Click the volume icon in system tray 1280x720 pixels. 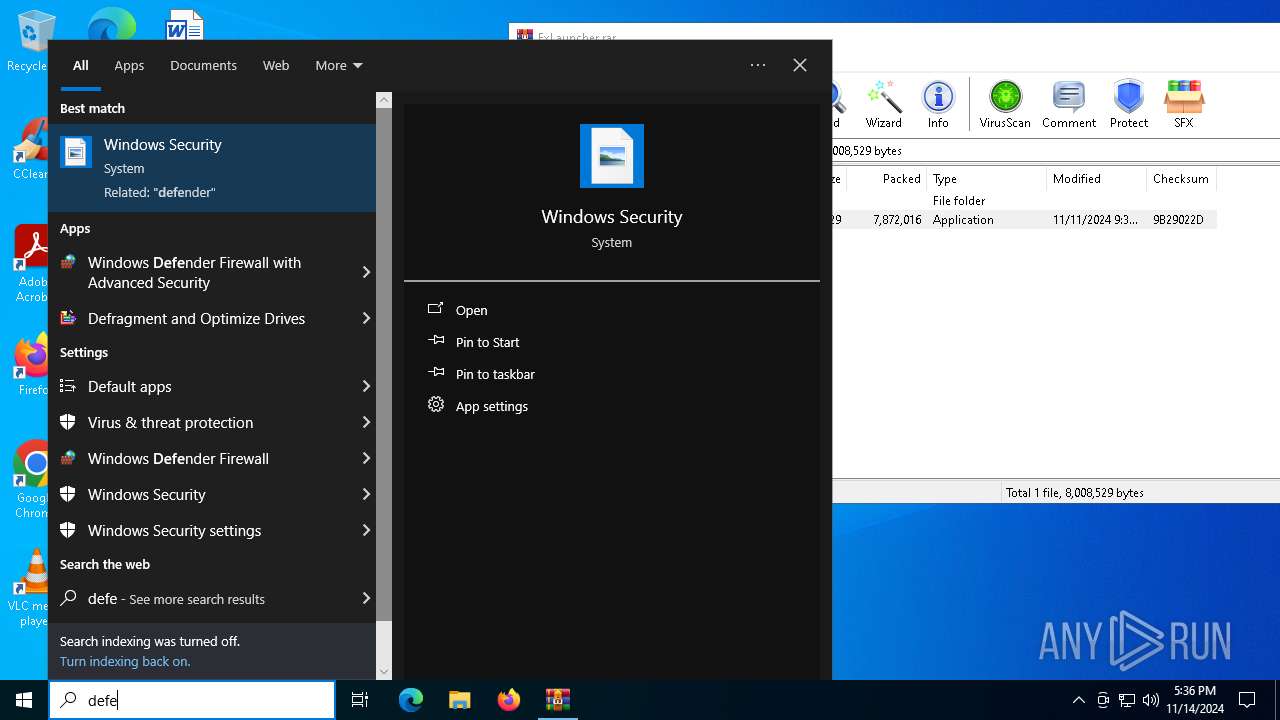click(x=1151, y=700)
